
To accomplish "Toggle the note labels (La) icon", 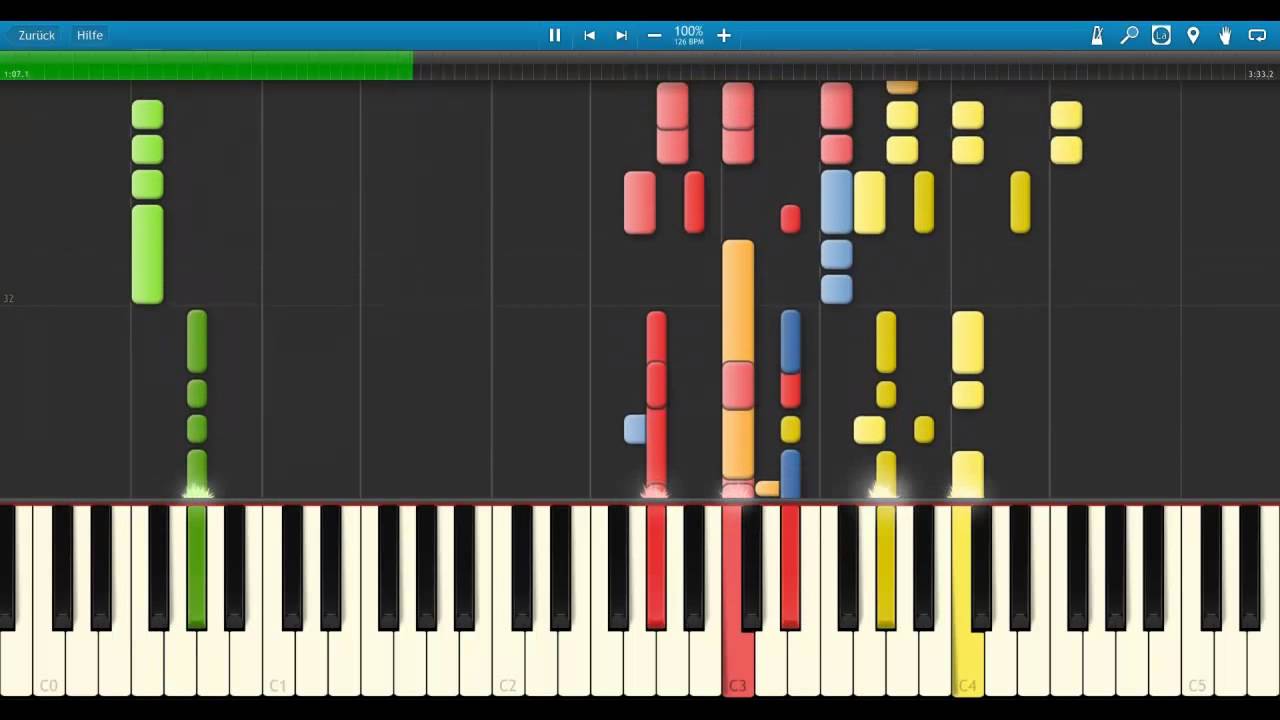I will pos(1161,35).
